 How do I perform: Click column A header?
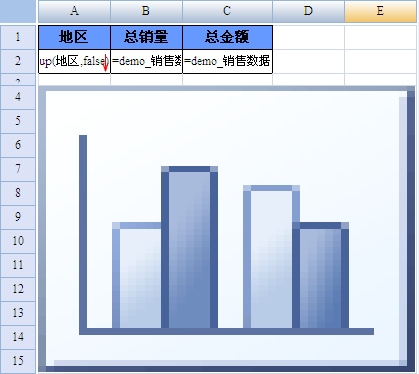pyautogui.click(x=74, y=11)
